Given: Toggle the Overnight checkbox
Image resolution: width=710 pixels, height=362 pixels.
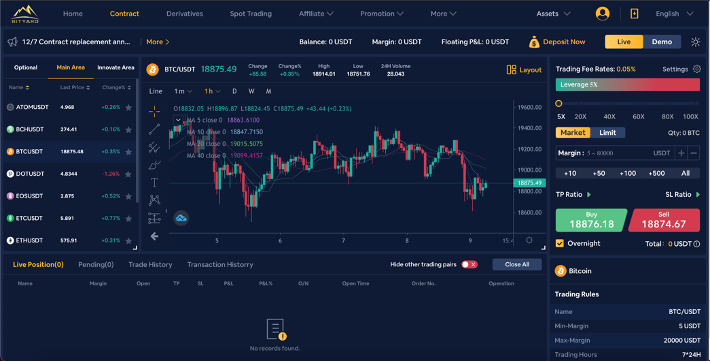Looking at the screenshot, I should 560,243.
